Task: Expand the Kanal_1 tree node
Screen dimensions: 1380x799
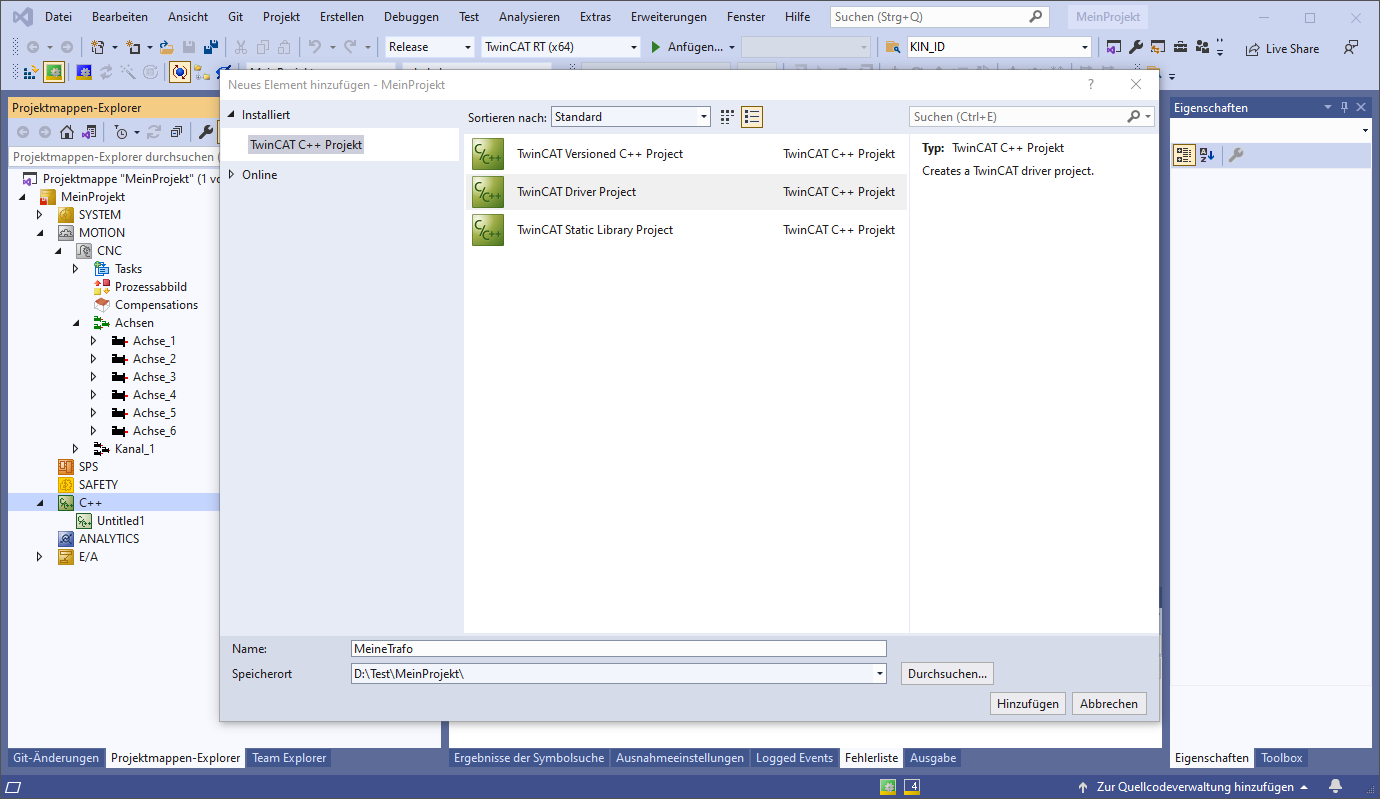Action: click(76, 449)
